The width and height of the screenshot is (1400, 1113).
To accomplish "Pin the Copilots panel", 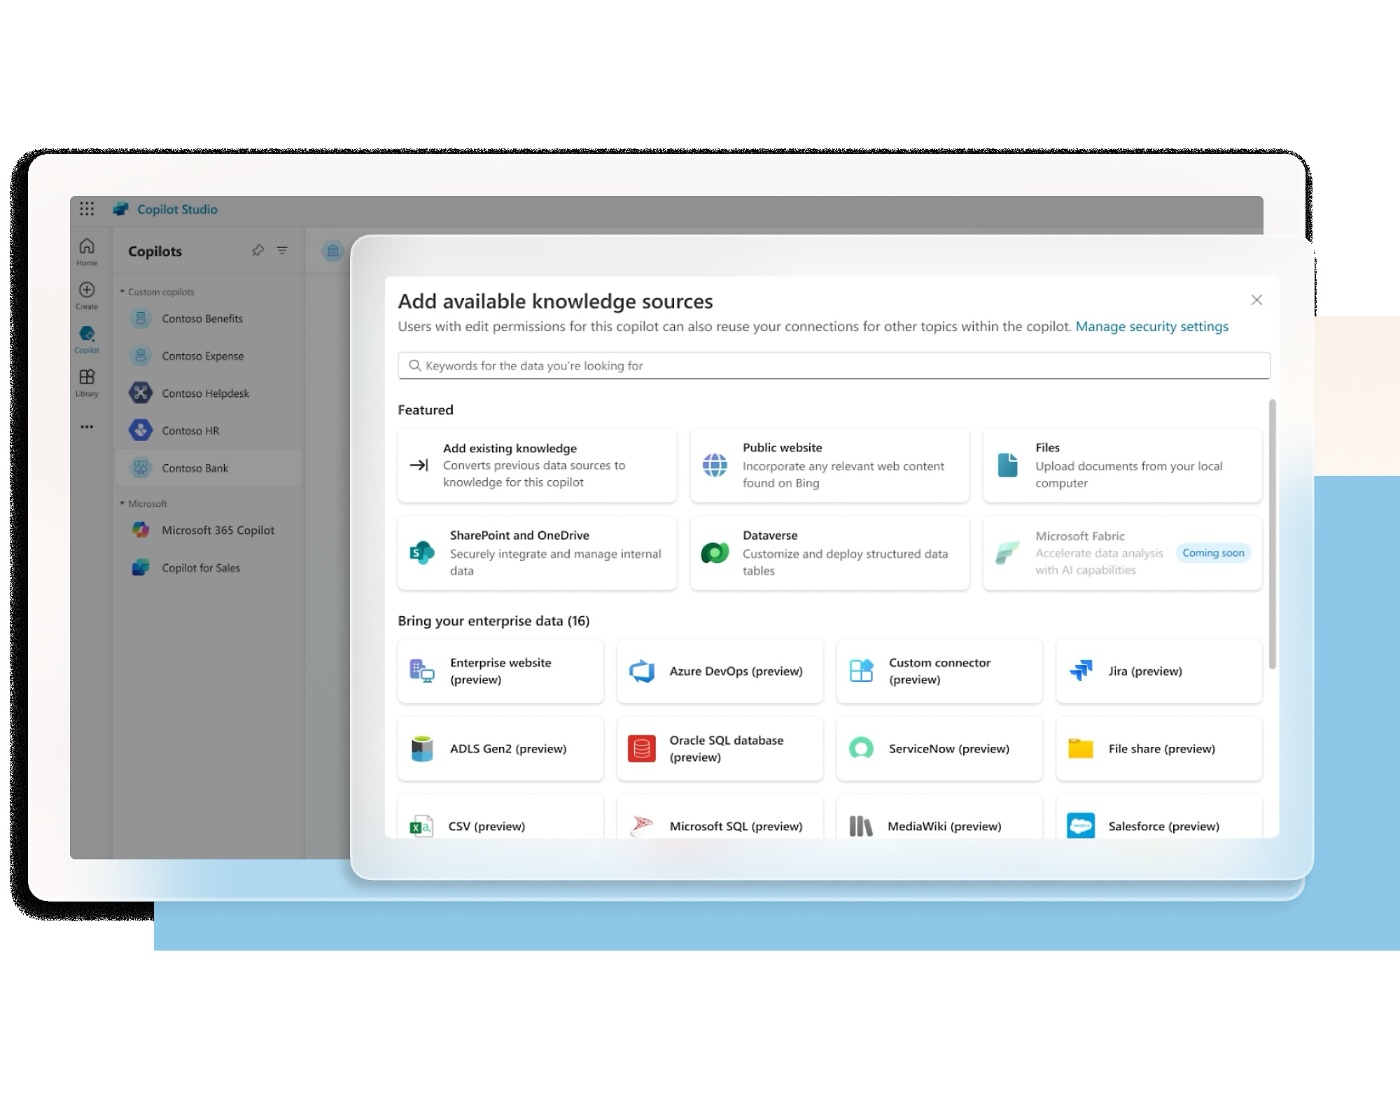I will (x=258, y=251).
